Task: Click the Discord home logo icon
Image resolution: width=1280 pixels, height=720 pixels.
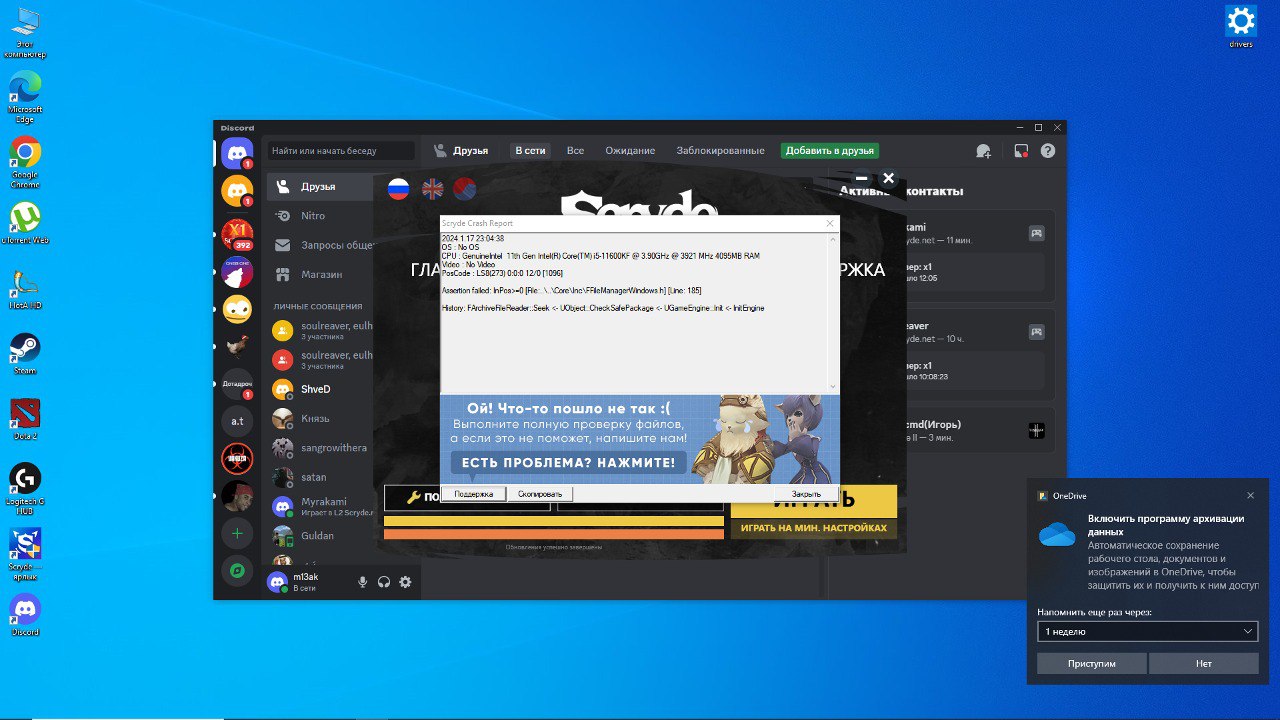Action: [x=237, y=153]
